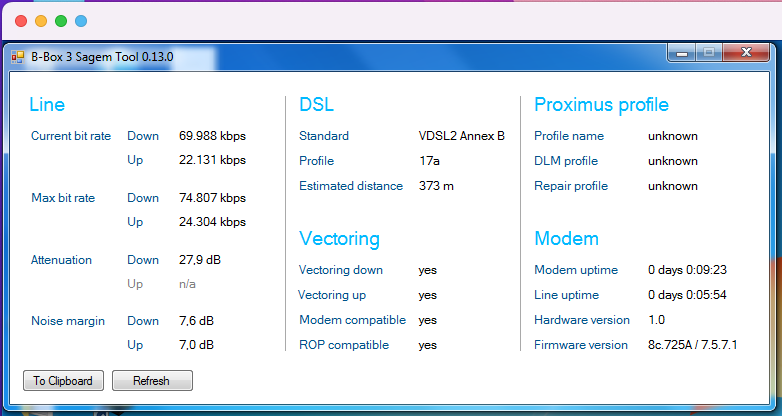The width and height of the screenshot is (782, 416).
Task: Click the Hardware version value 1.0
Action: [656, 320]
